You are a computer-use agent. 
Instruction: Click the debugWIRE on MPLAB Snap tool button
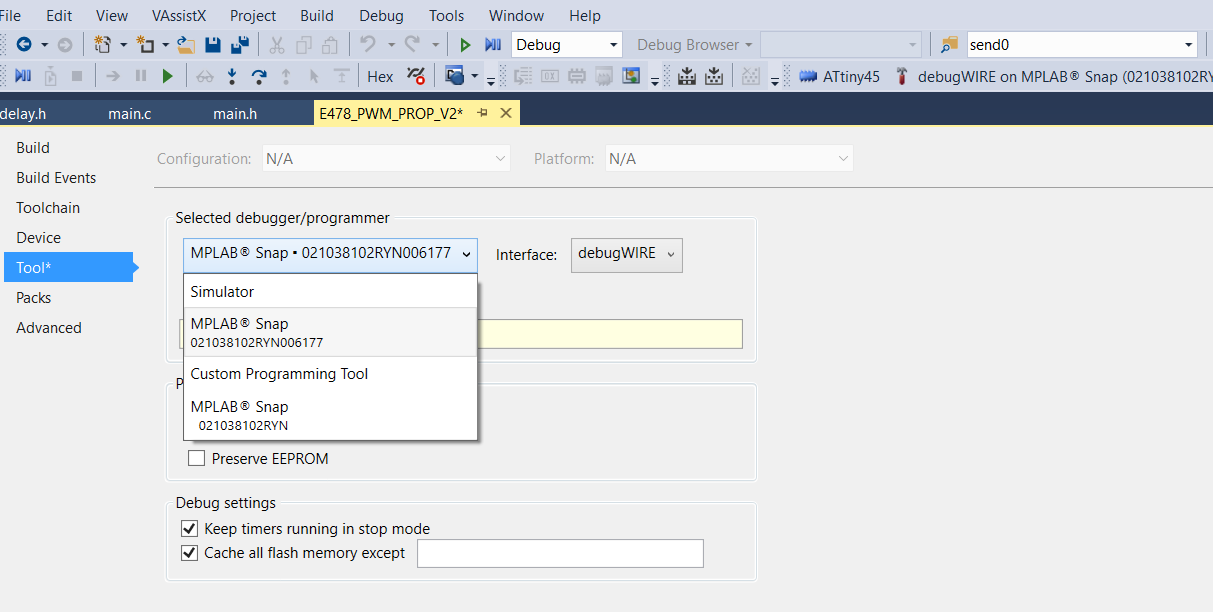click(x=1052, y=76)
